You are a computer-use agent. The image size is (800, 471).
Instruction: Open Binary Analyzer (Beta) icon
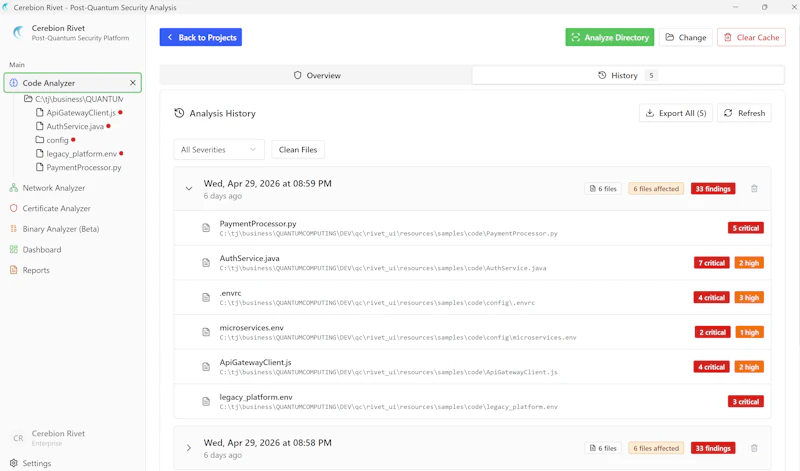(x=14, y=229)
